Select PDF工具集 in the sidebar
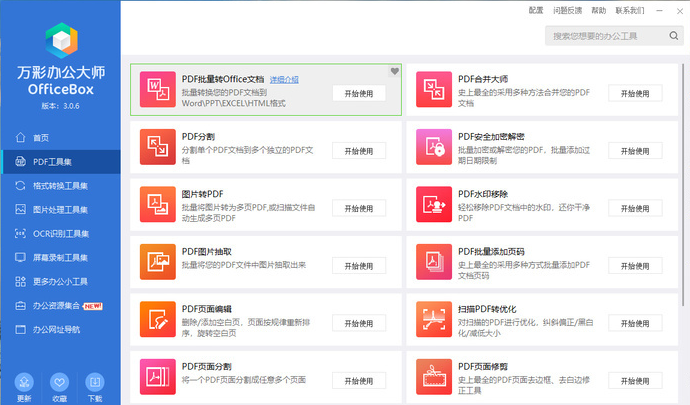This screenshot has width=690, height=405. click(x=60, y=162)
